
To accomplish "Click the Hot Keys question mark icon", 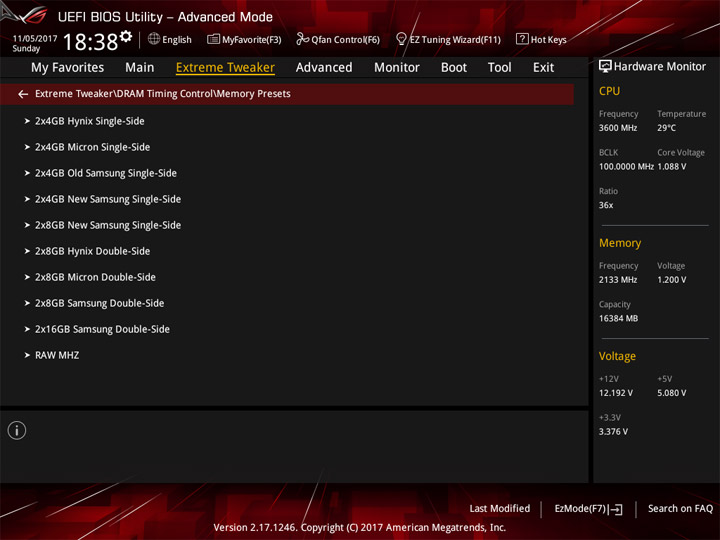I will [x=522, y=39].
